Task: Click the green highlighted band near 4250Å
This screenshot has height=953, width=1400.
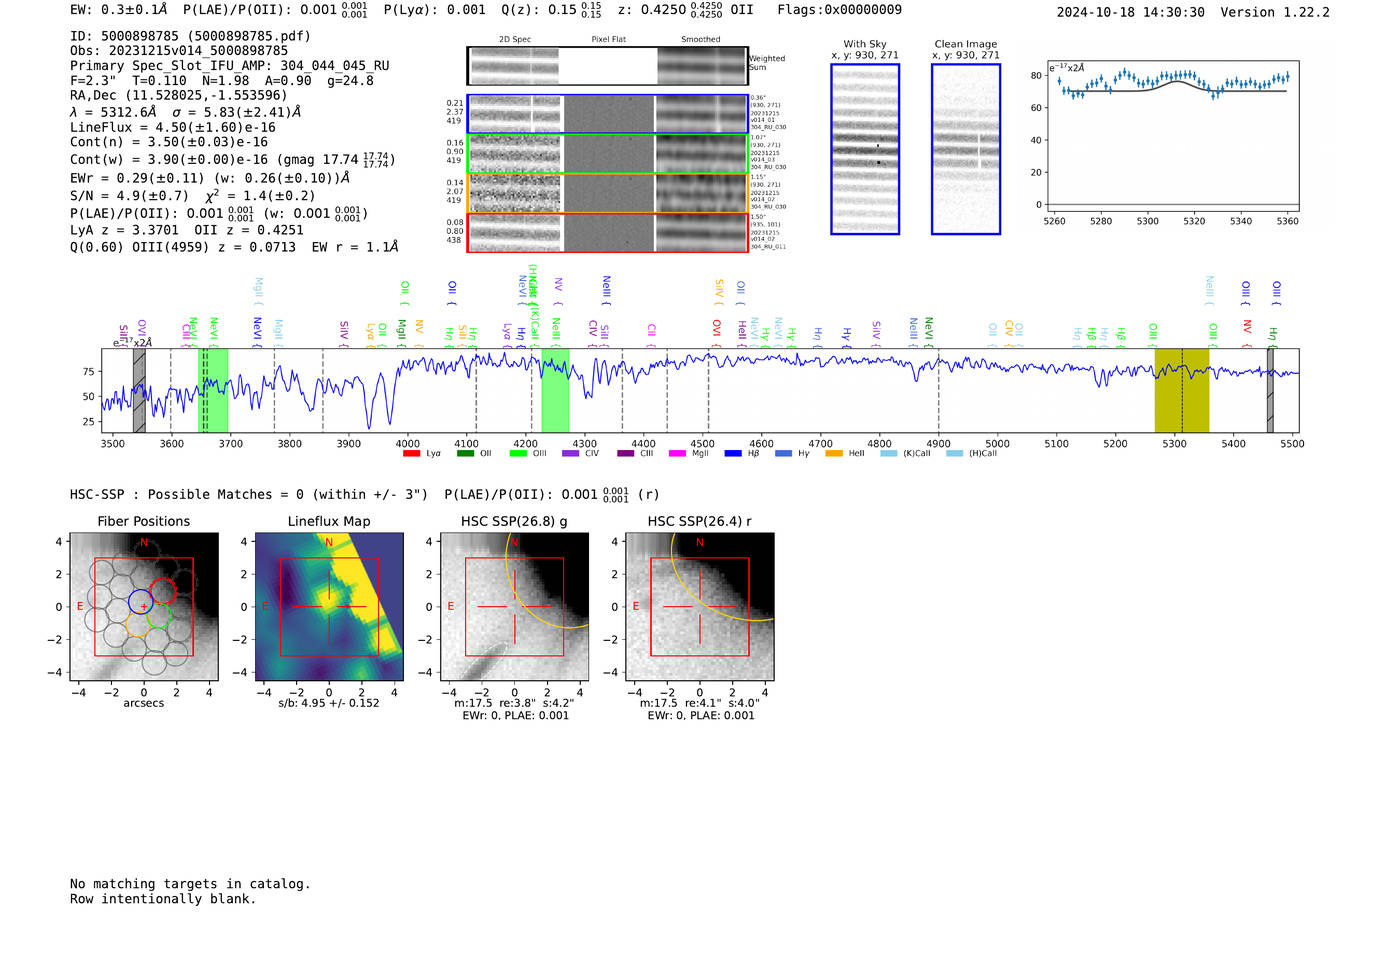Action: pos(555,390)
